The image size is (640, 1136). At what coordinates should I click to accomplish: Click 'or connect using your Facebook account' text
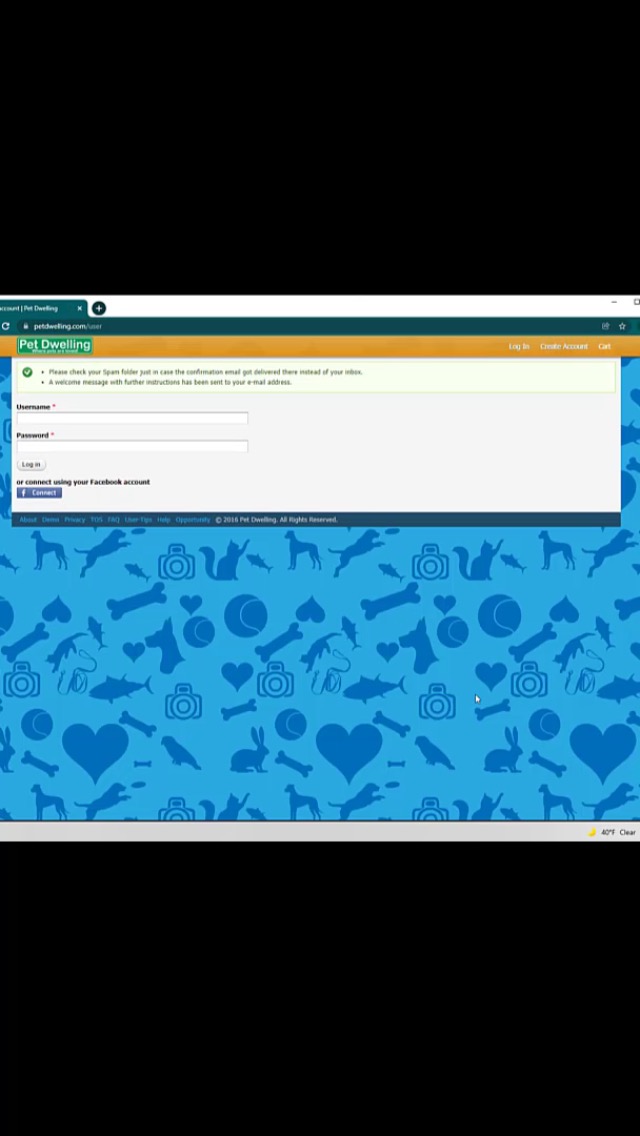[83, 482]
